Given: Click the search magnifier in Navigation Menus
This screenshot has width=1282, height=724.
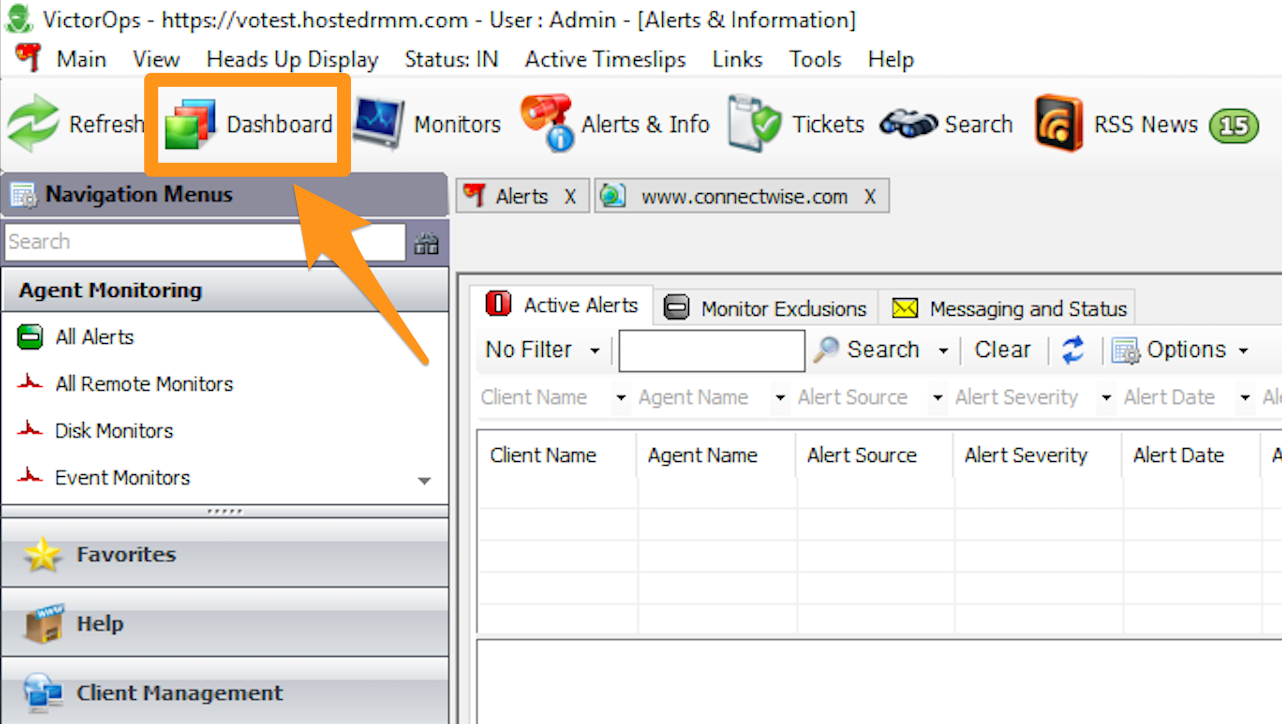Looking at the screenshot, I should (426, 242).
